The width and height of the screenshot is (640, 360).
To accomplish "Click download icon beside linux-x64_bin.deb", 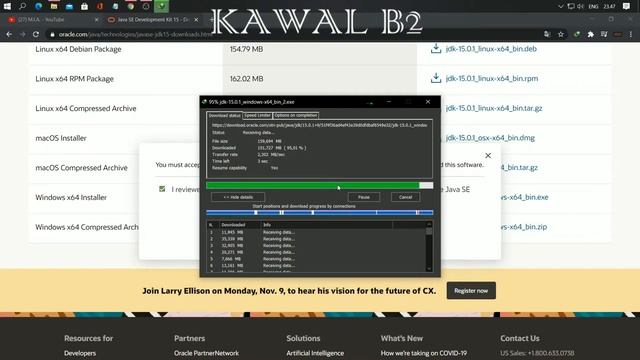I will (x=436, y=49).
